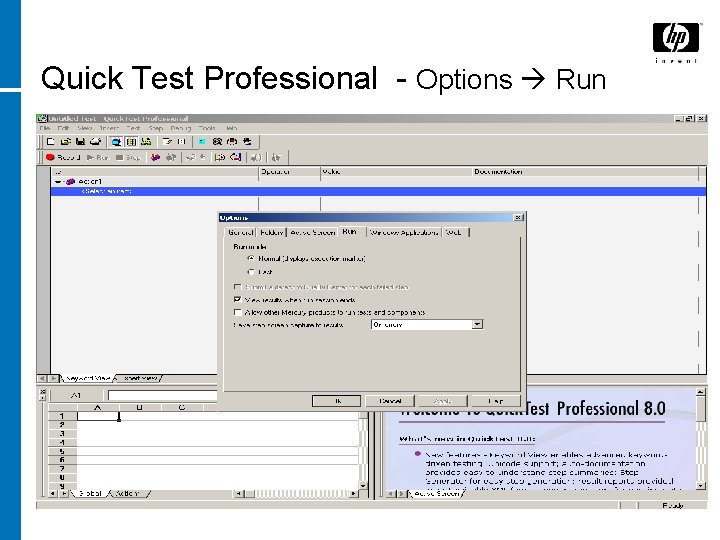Enable Allow other Mercury products to run tests
This screenshot has width=720, height=540.
coord(237,312)
